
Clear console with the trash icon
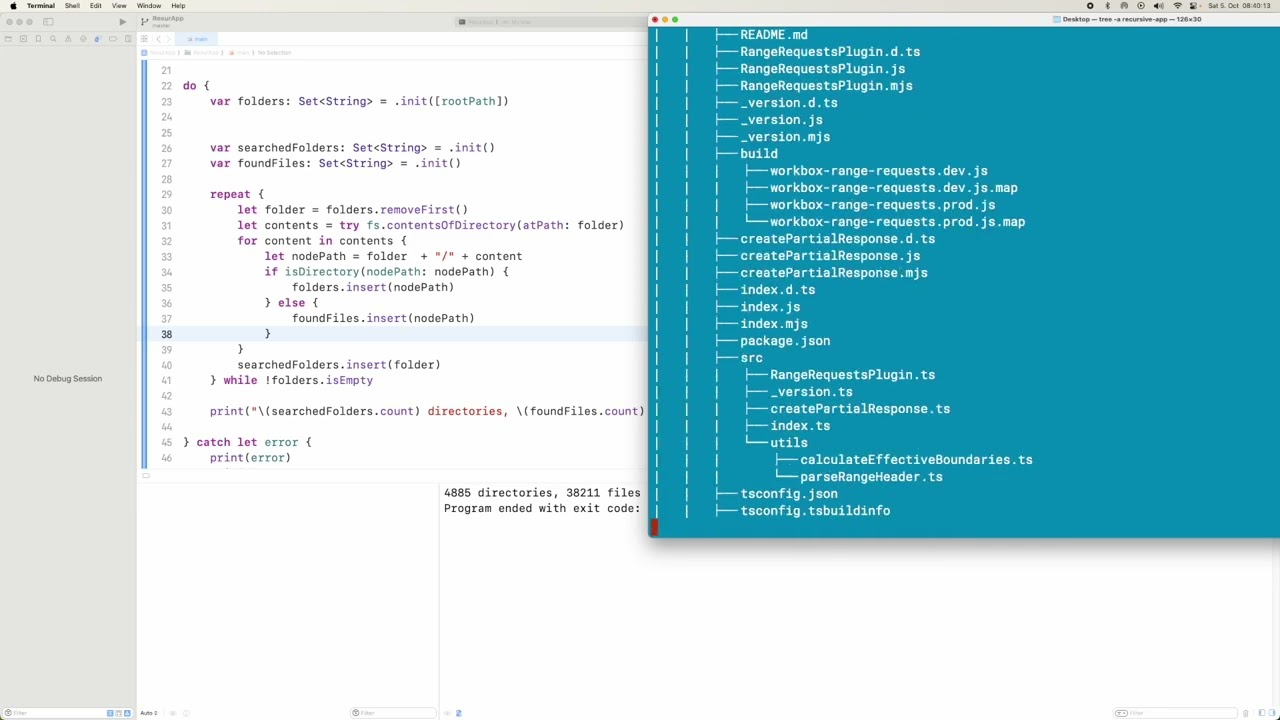click(x=1246, y=713)
